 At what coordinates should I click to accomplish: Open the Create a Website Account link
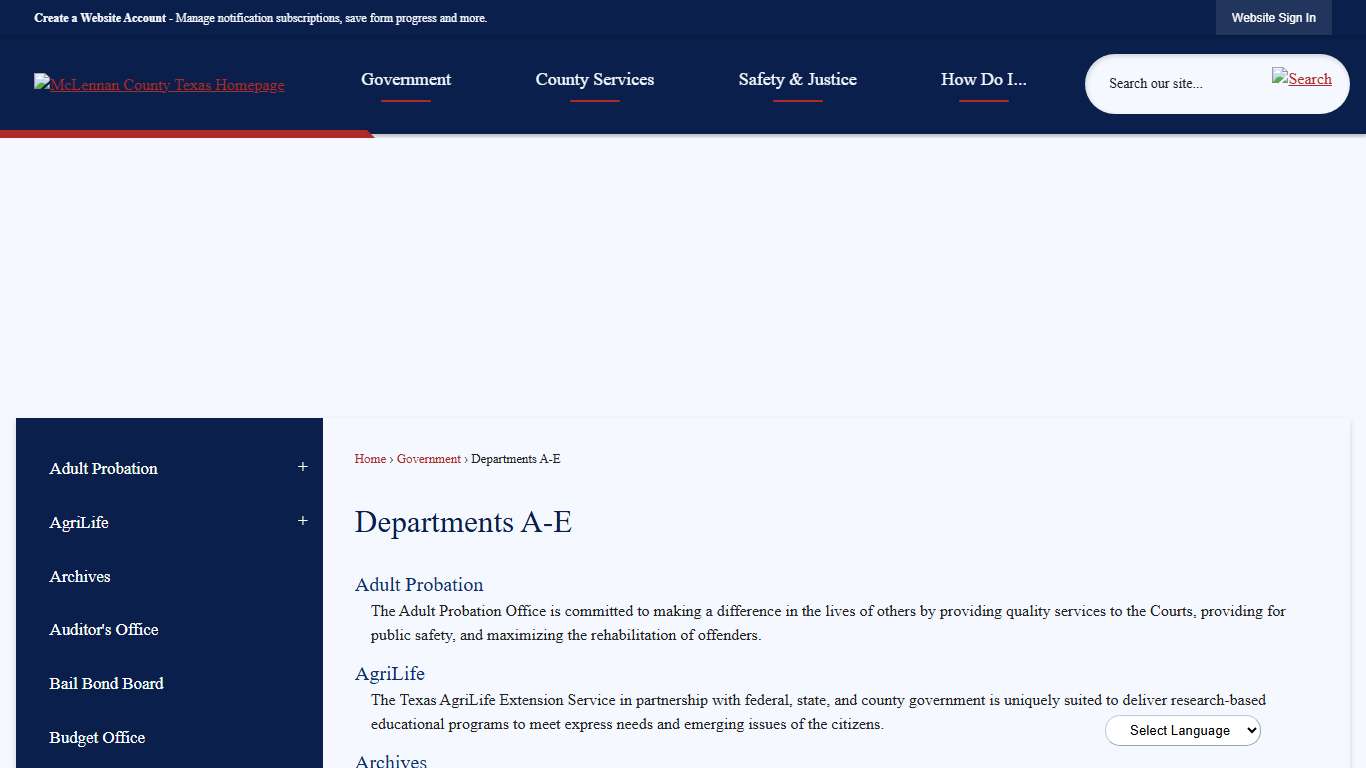click(99, 17)
